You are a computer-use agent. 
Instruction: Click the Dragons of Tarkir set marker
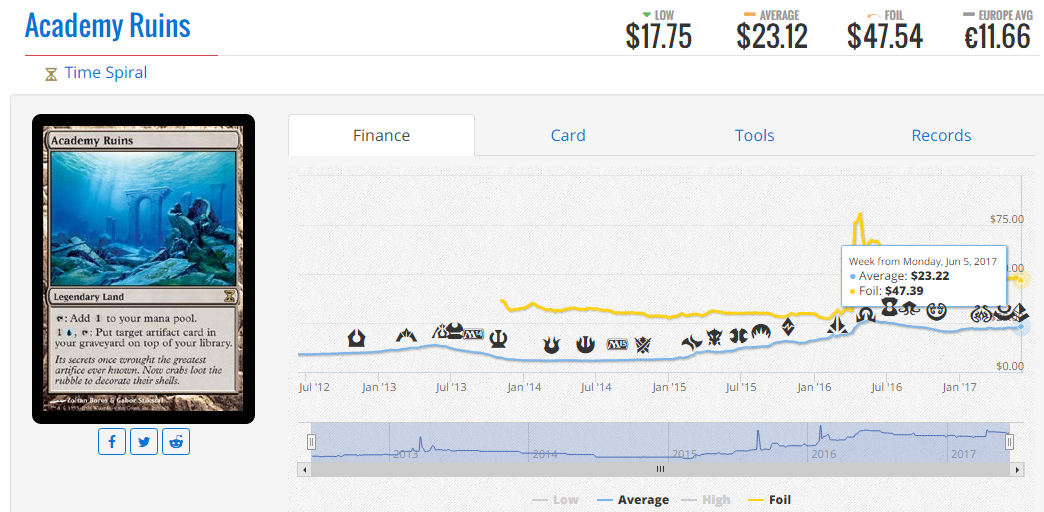pyautogui.click(x=714, y=338)
